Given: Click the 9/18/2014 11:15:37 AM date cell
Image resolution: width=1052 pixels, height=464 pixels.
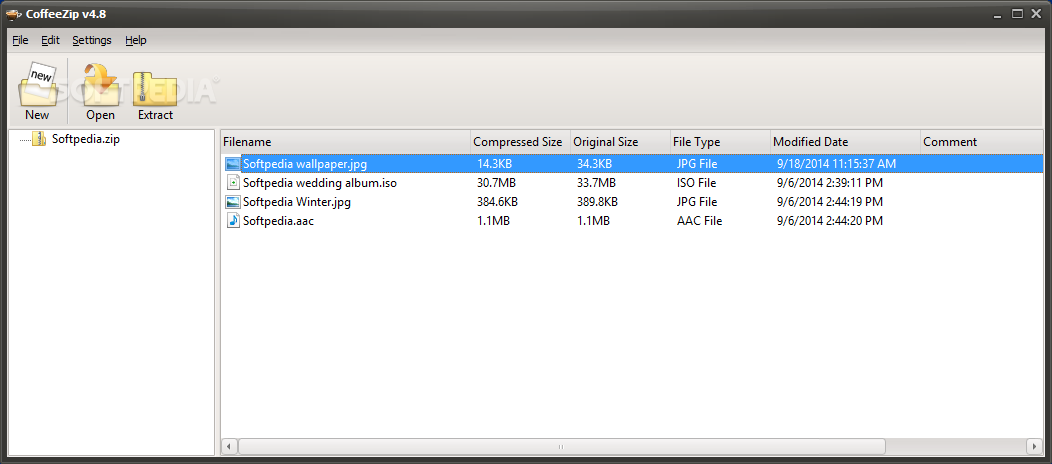Looking at the screenshot, I should tap(836, 164).
